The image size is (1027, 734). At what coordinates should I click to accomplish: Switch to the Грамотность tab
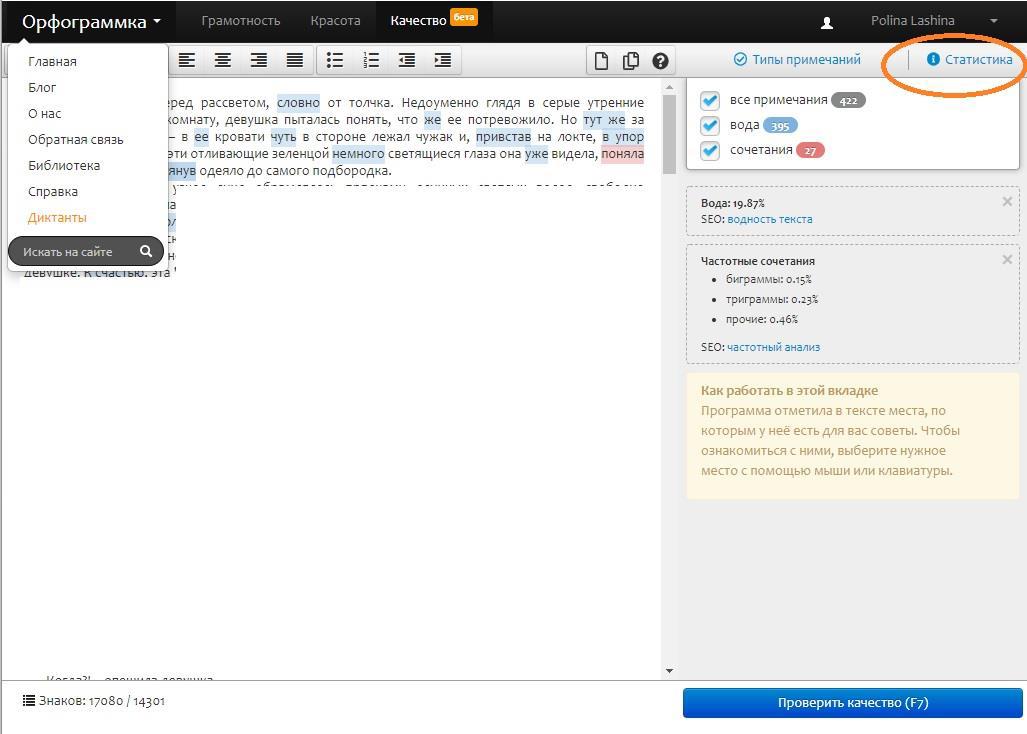240,21
